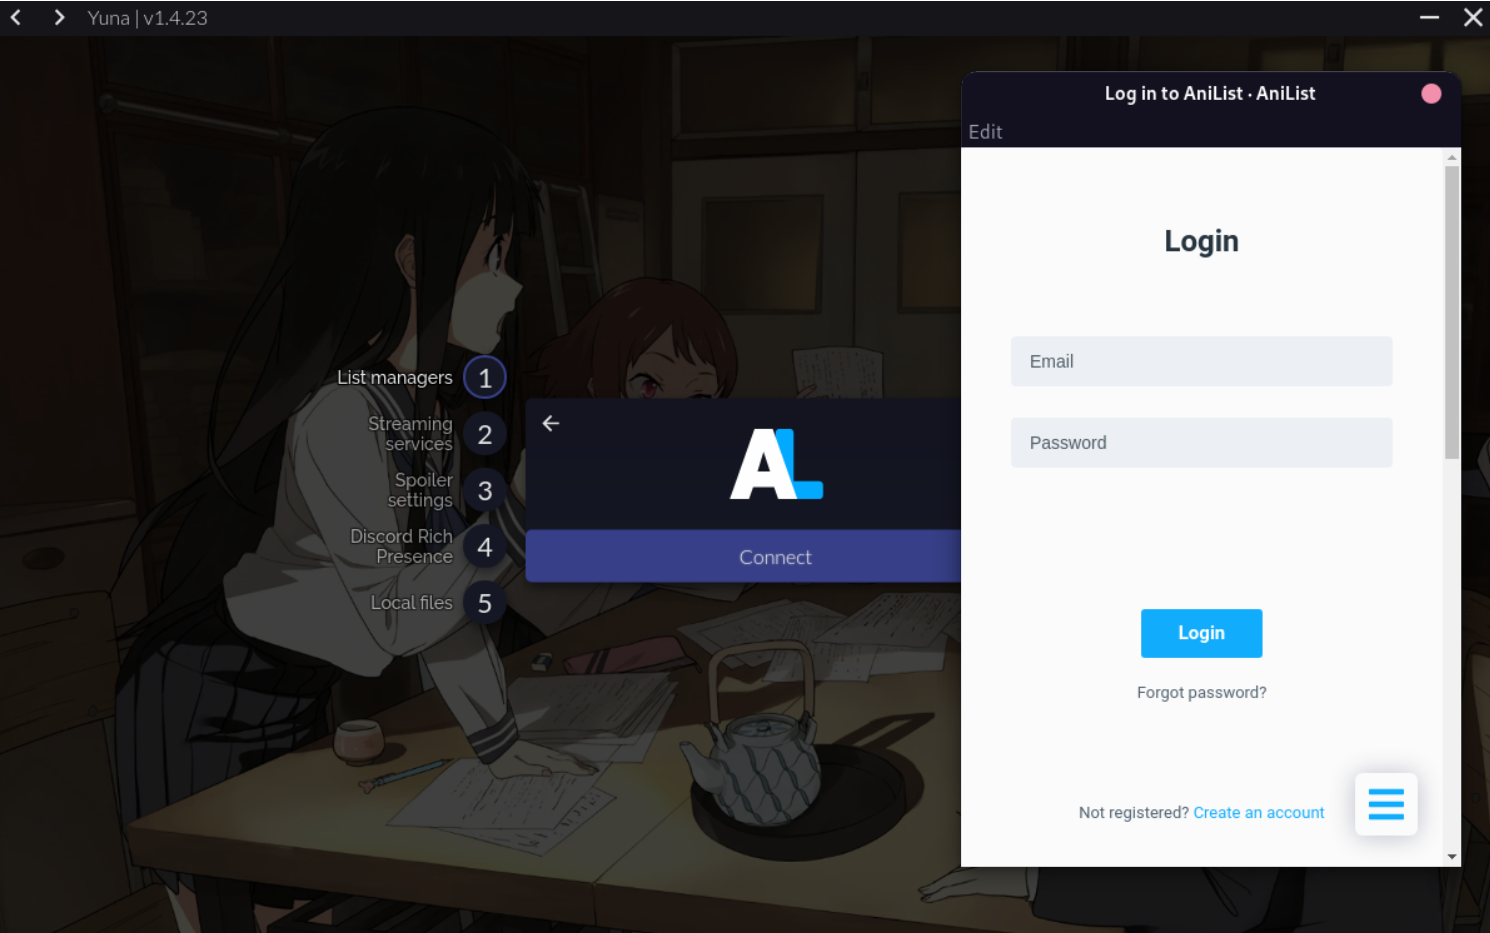The image size is (1490, 933).
Task: Open the hamburger menu in the login window
Action: tap(1386, 804)
